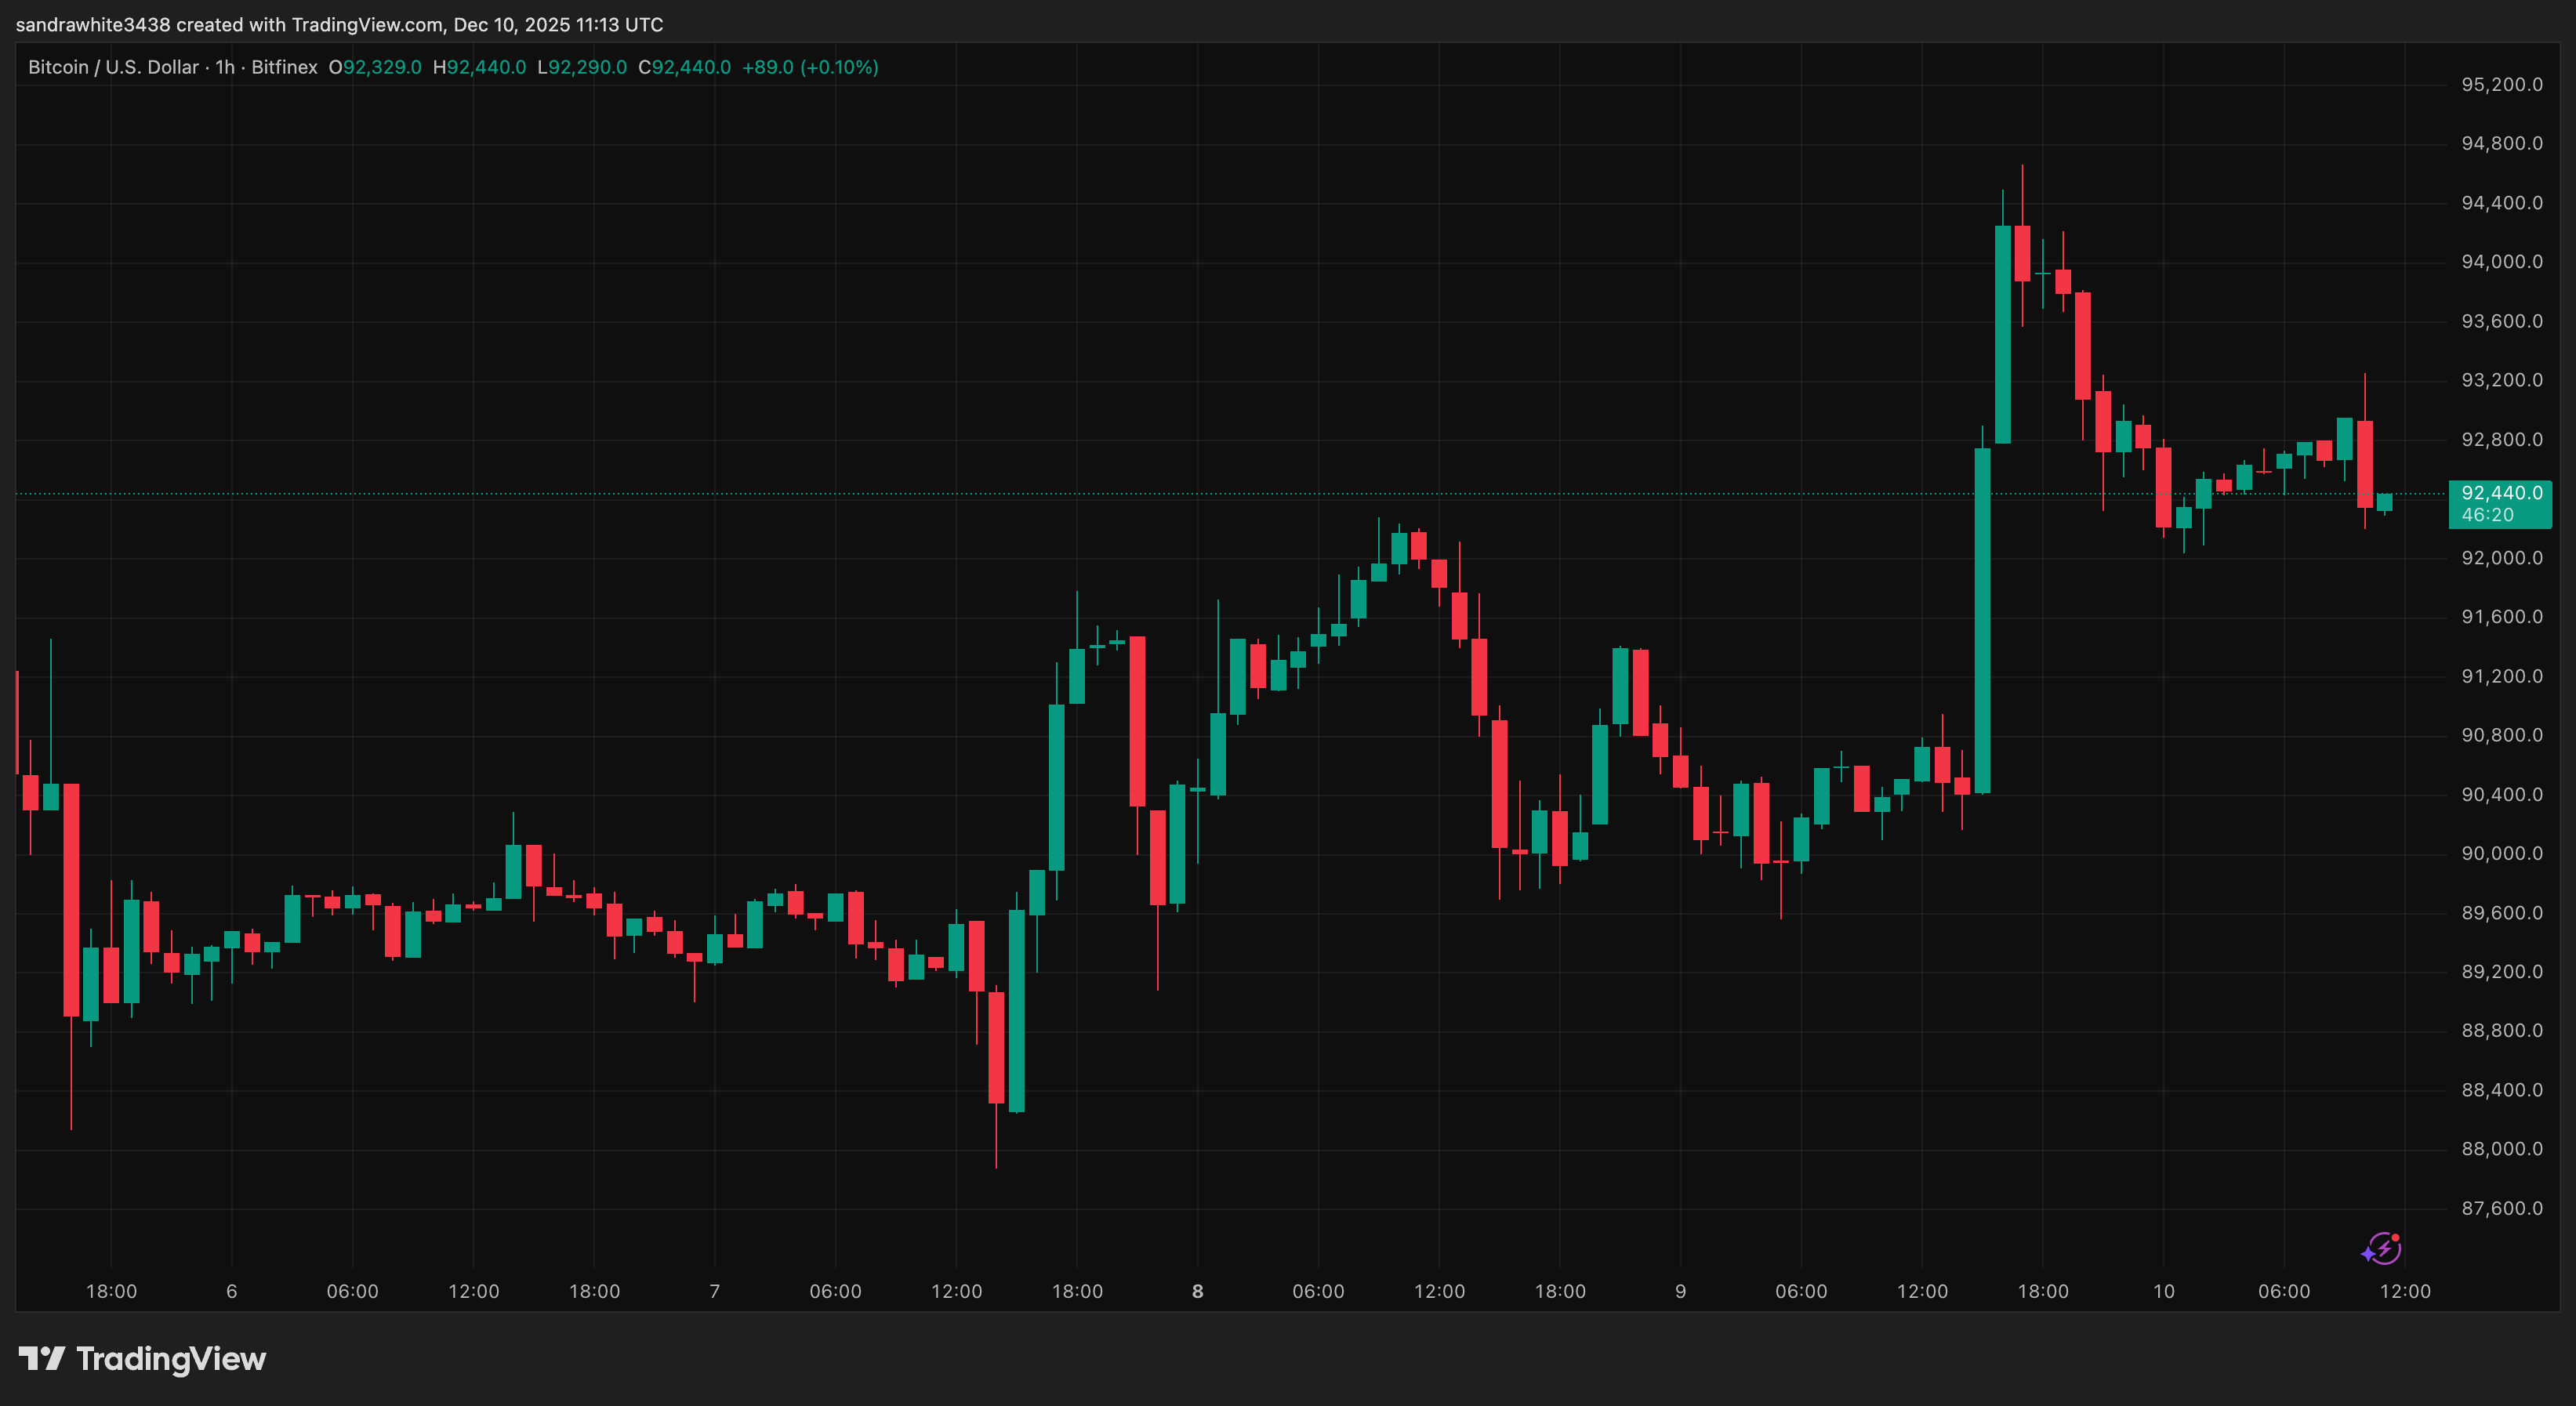
Task: Click the current price label showing 92,440.0
Action: click(2500, 492)
